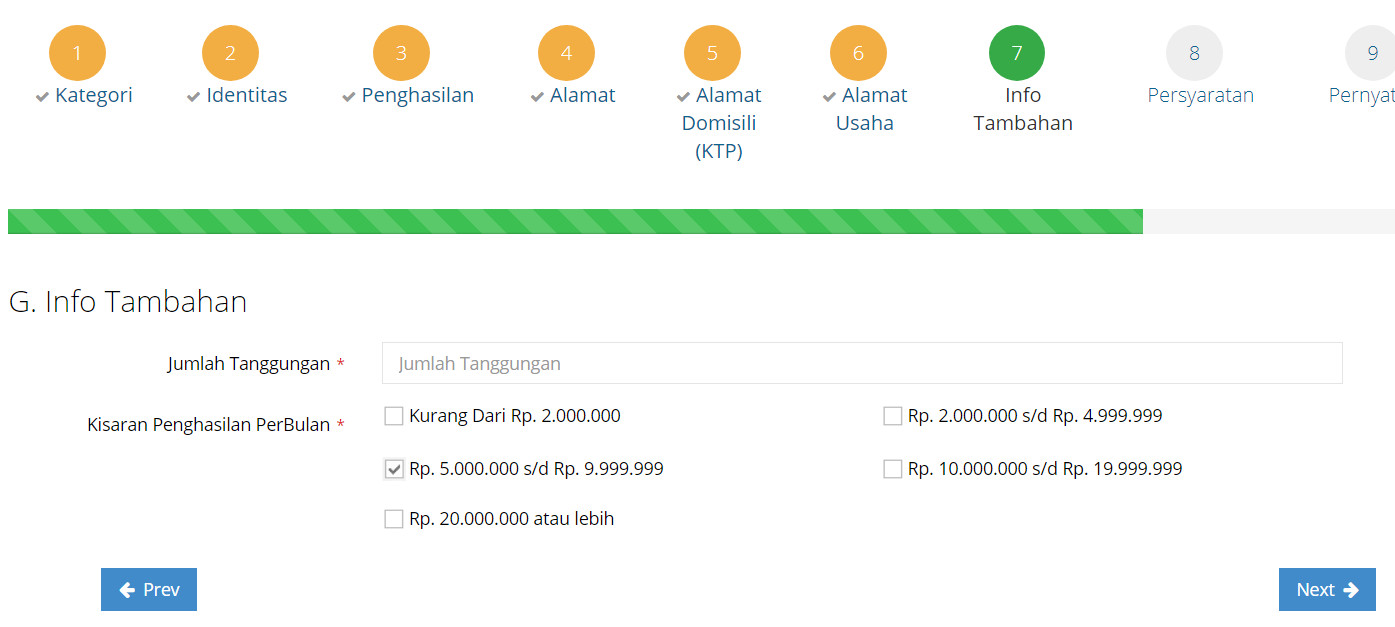Viewport: 1395px width, 627px height.
Task: Switch to the Penghasilan step label
Action: pos(417,95)
